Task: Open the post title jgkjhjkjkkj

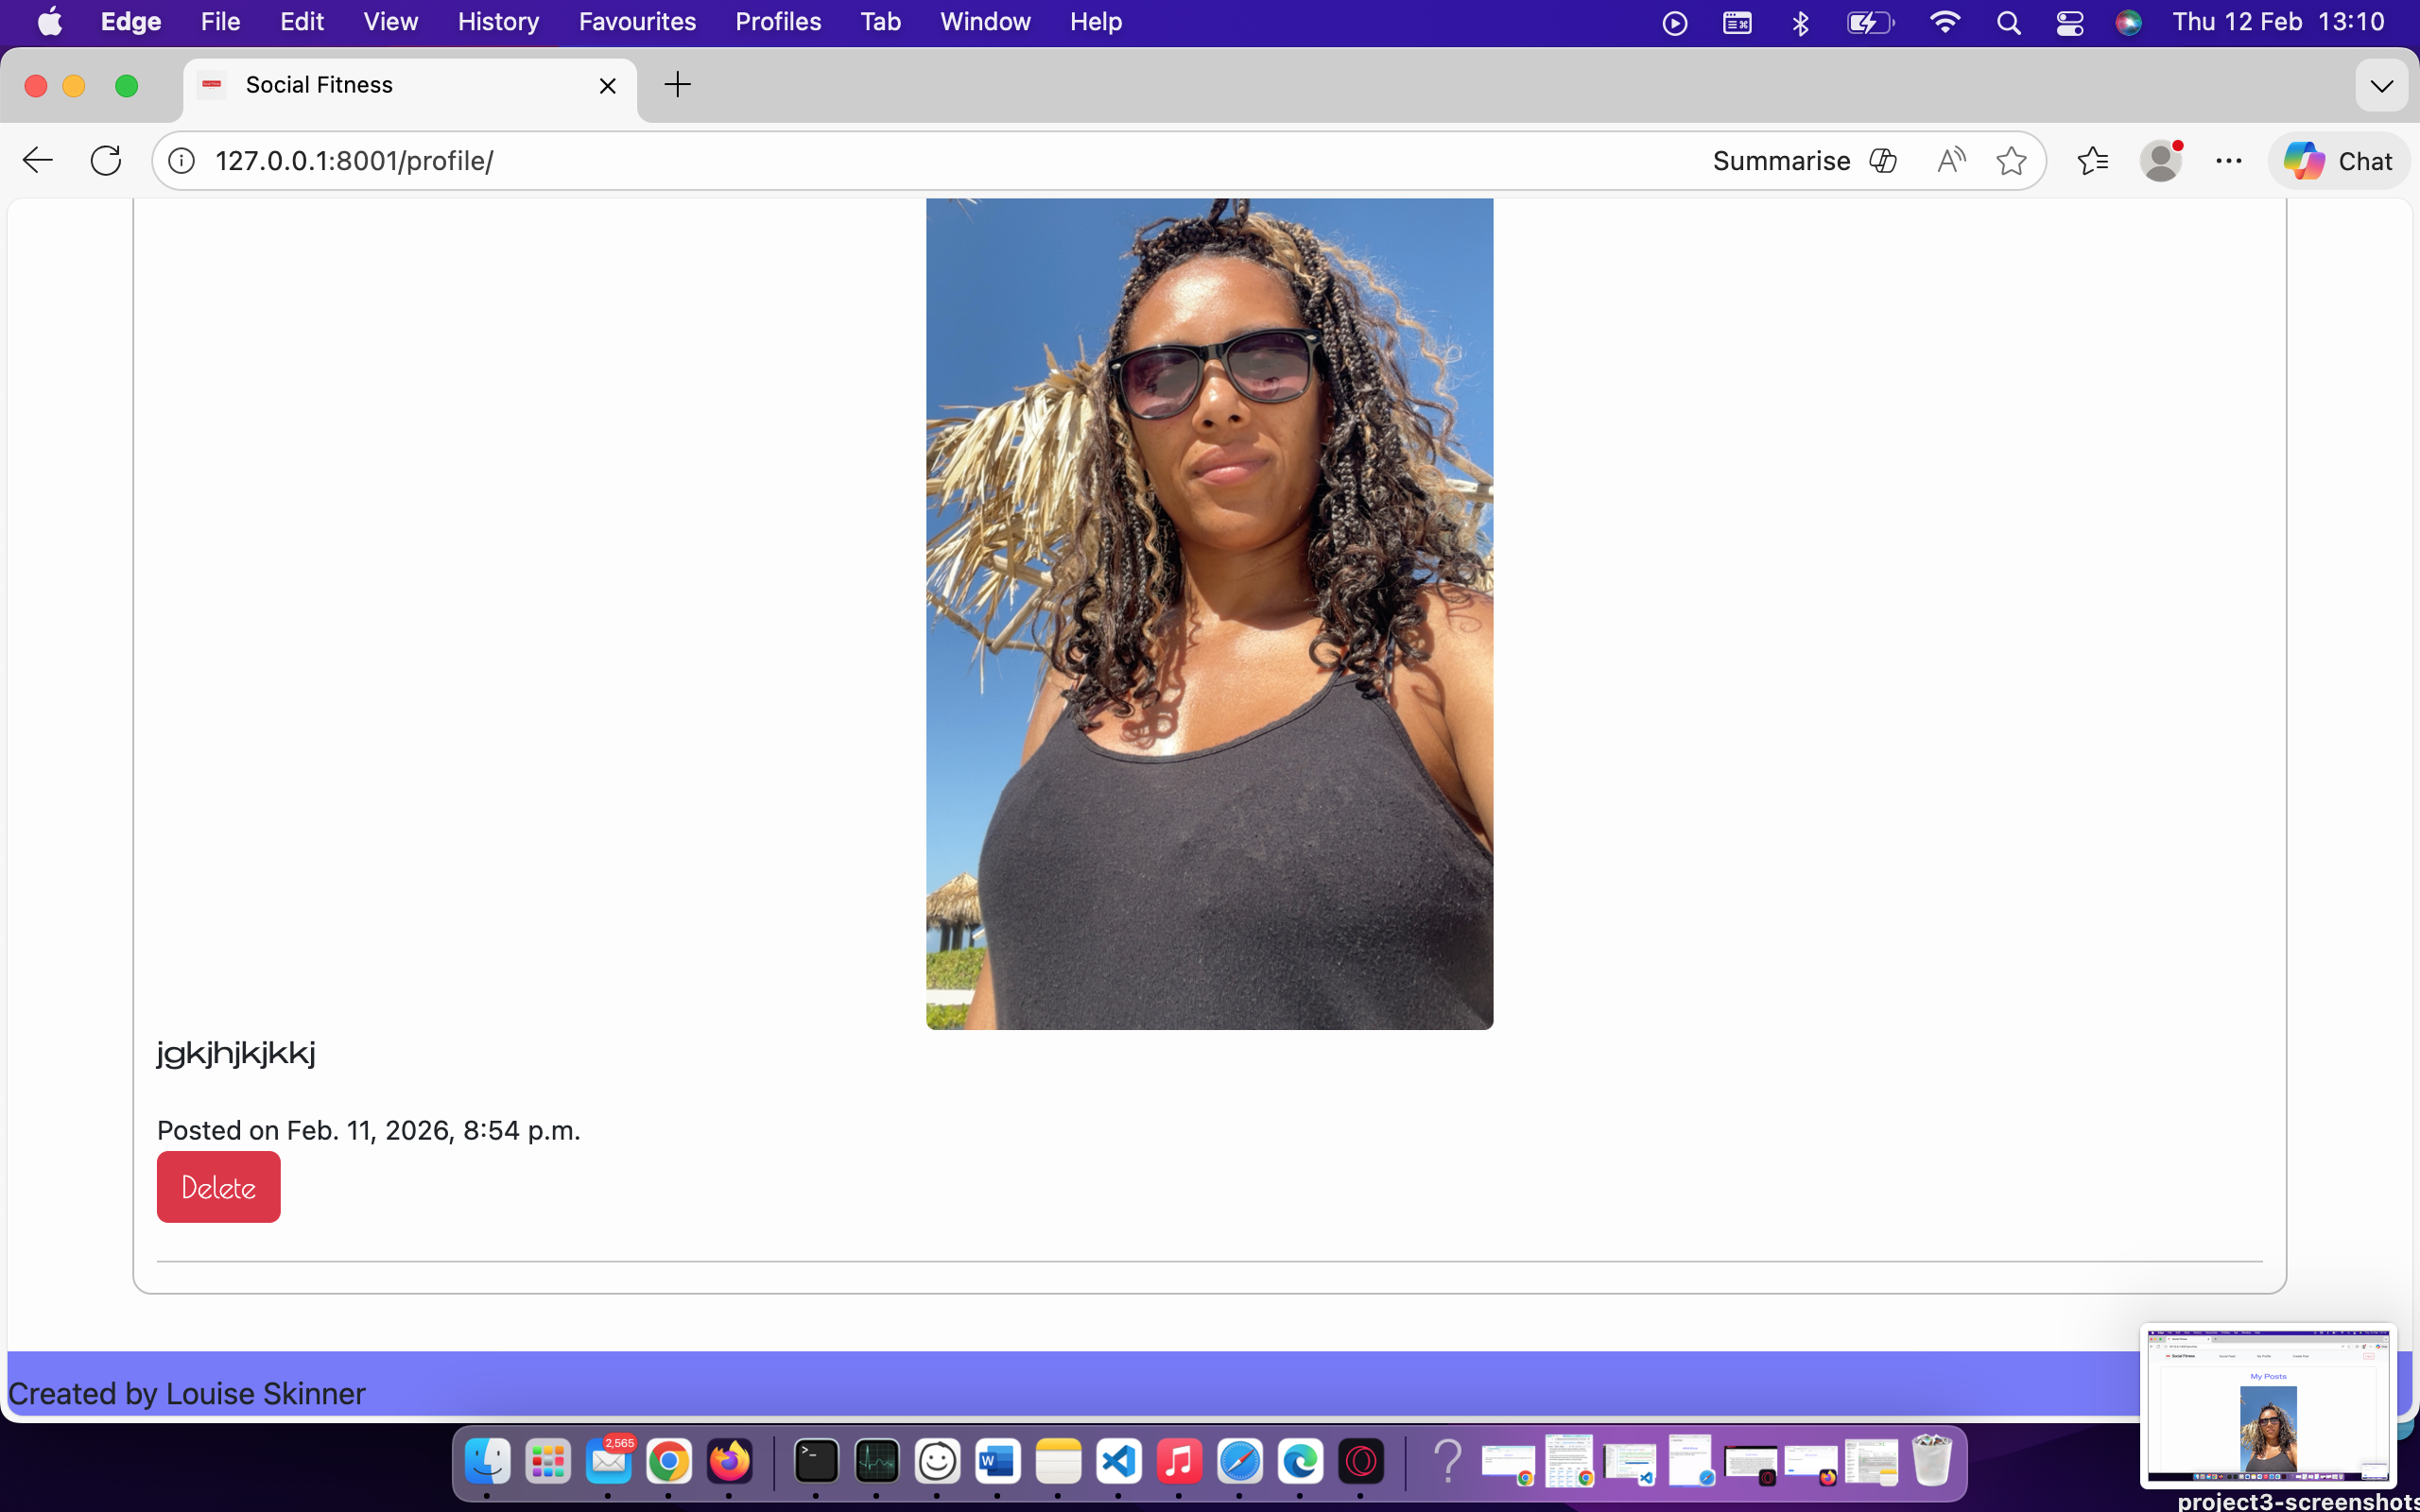Action: [x=235, y=1051]
